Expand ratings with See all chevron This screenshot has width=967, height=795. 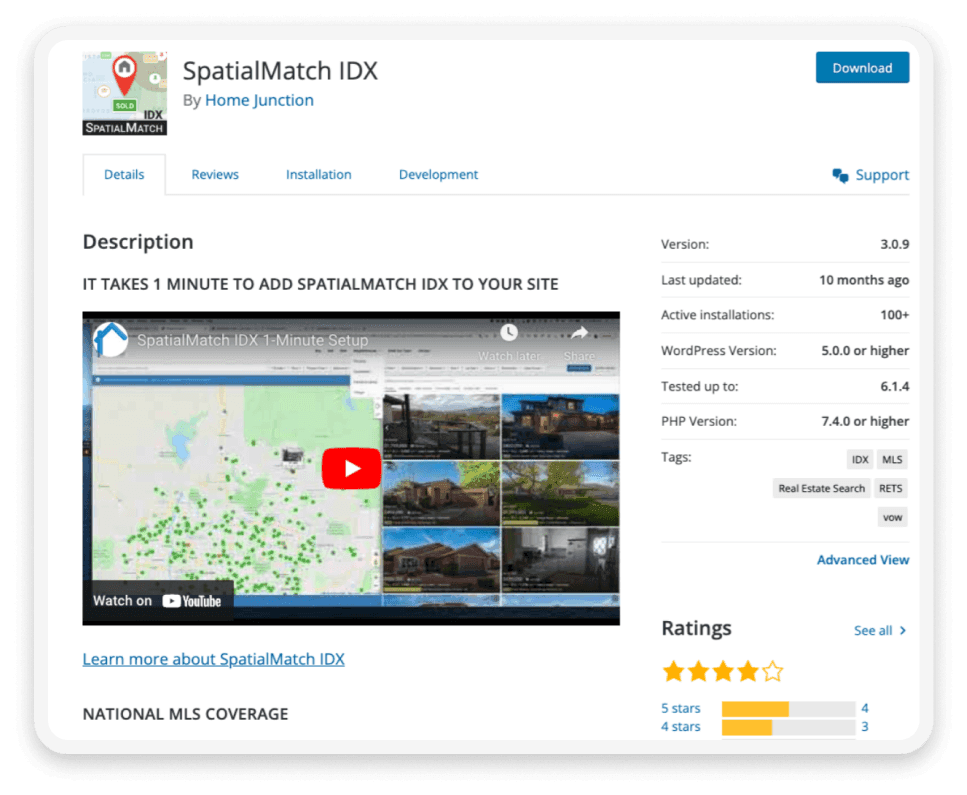(903, 630)
